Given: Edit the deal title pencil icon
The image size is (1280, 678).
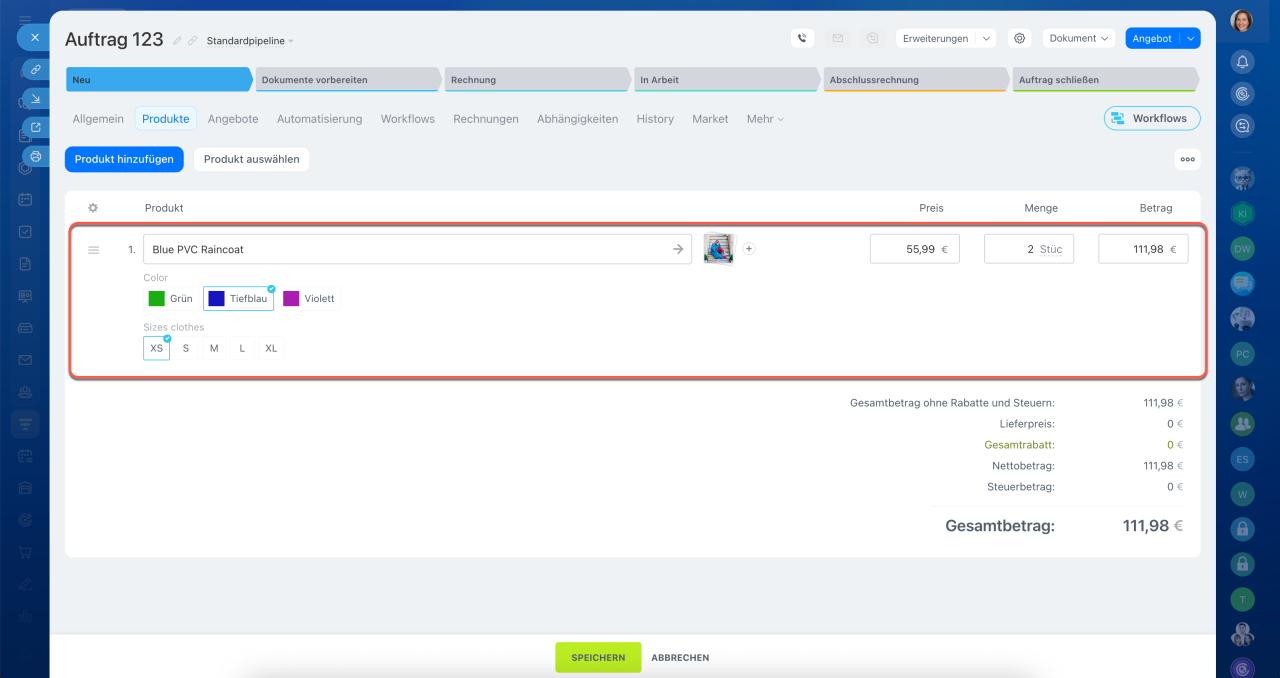Looking at the screenshot, I should 177,41.
